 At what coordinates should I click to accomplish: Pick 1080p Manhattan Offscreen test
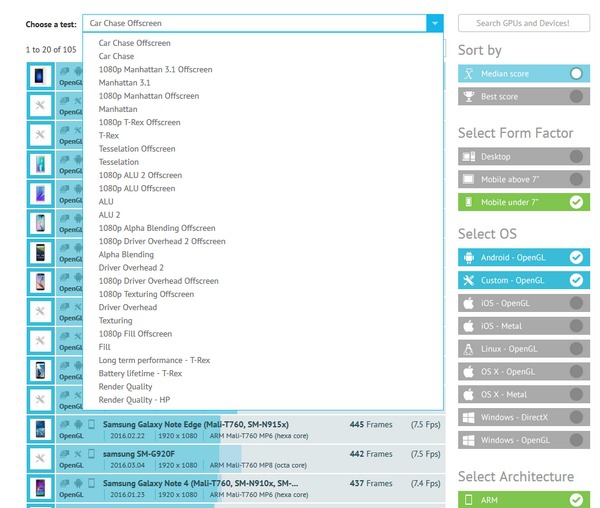coord(149,96)
